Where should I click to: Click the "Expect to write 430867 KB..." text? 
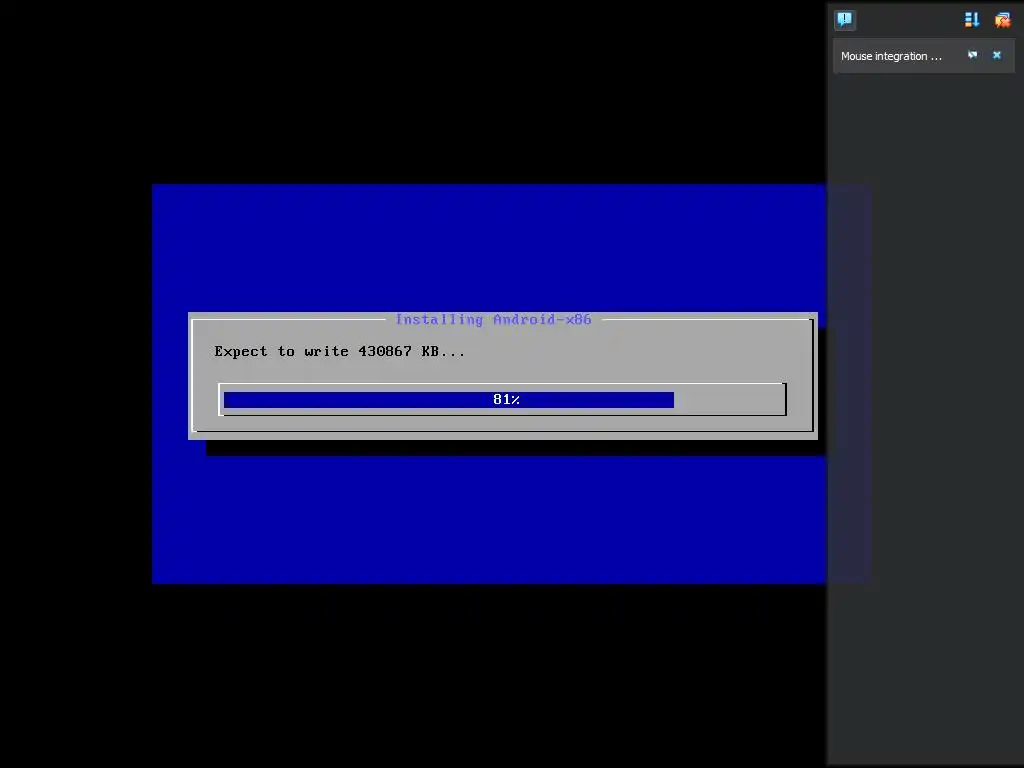tap(340, 351)
